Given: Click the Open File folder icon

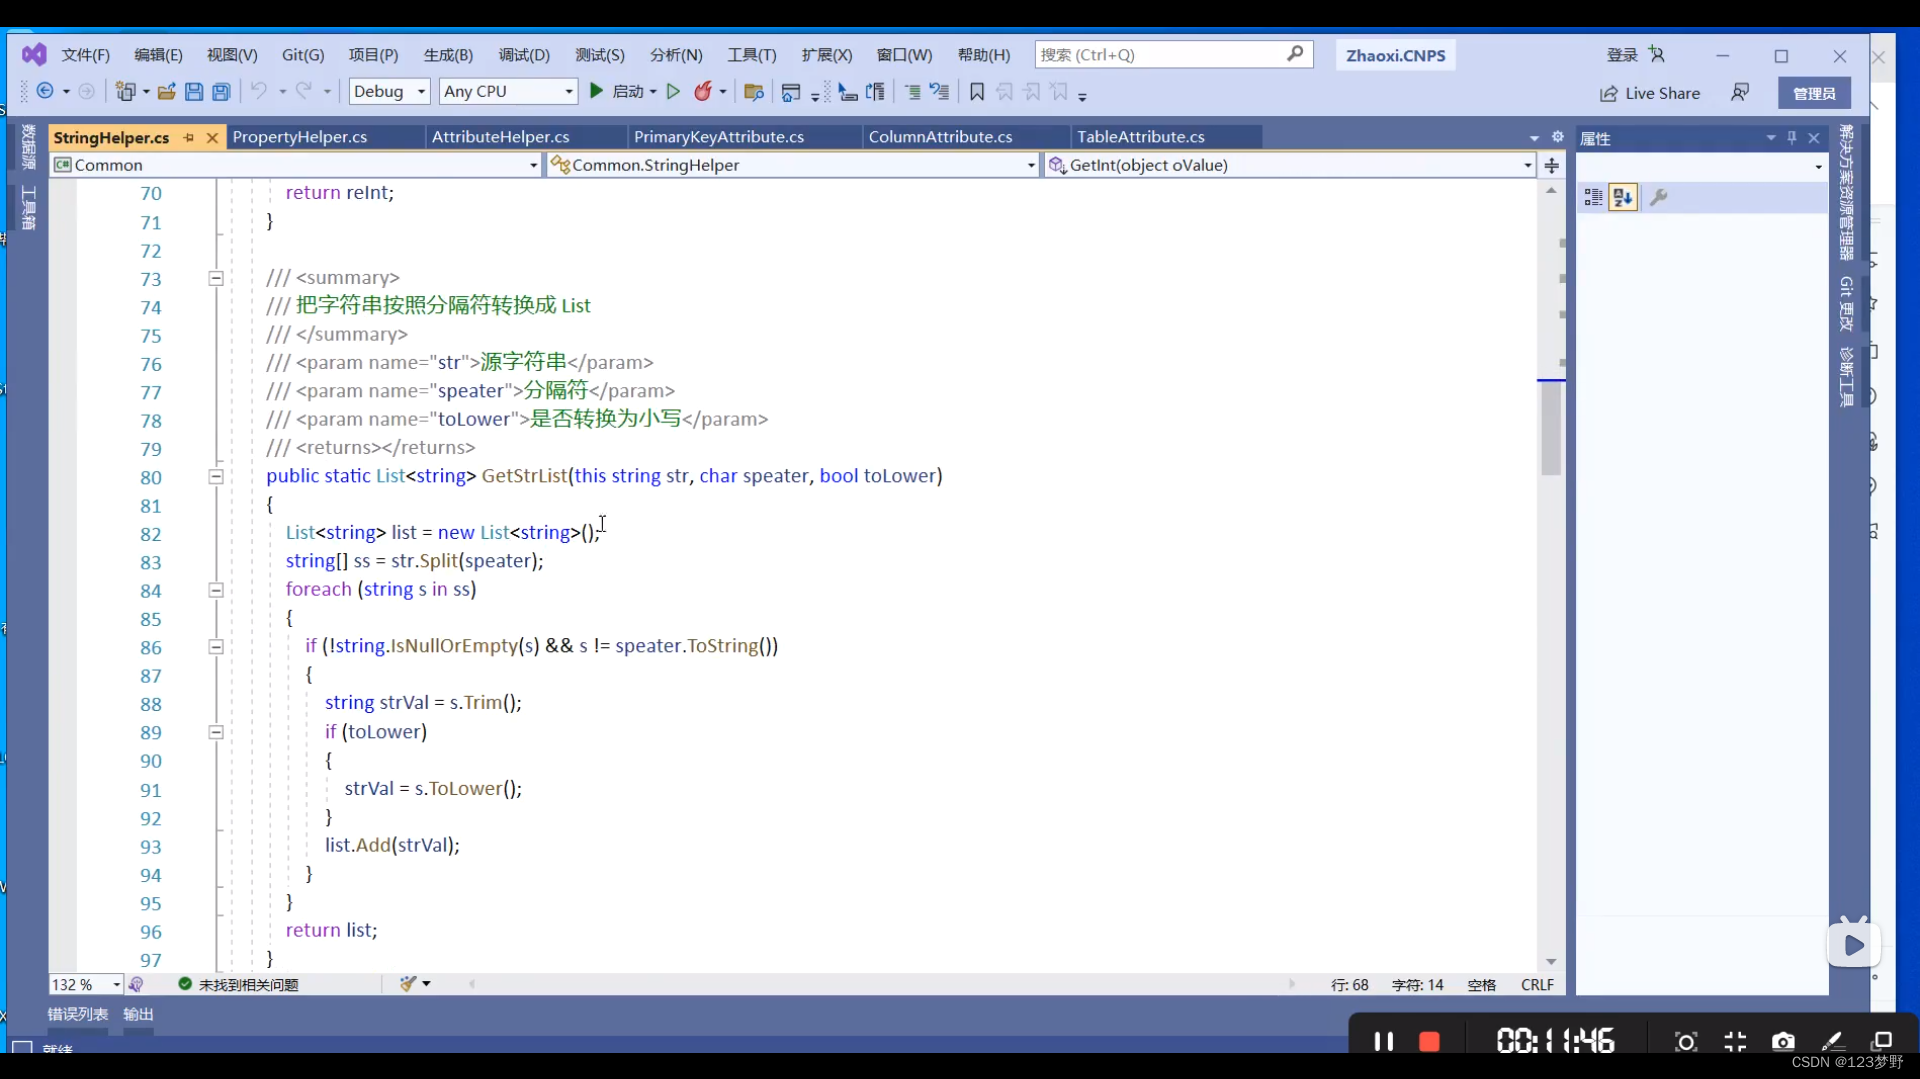Looking at the screenshot, I should tap(166, 91).
